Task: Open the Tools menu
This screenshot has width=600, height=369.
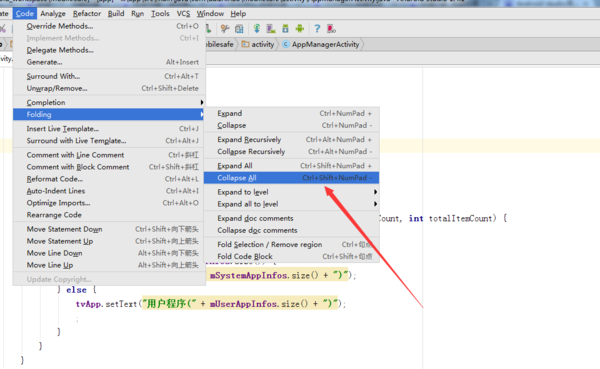Action: (x=160, y=13)
